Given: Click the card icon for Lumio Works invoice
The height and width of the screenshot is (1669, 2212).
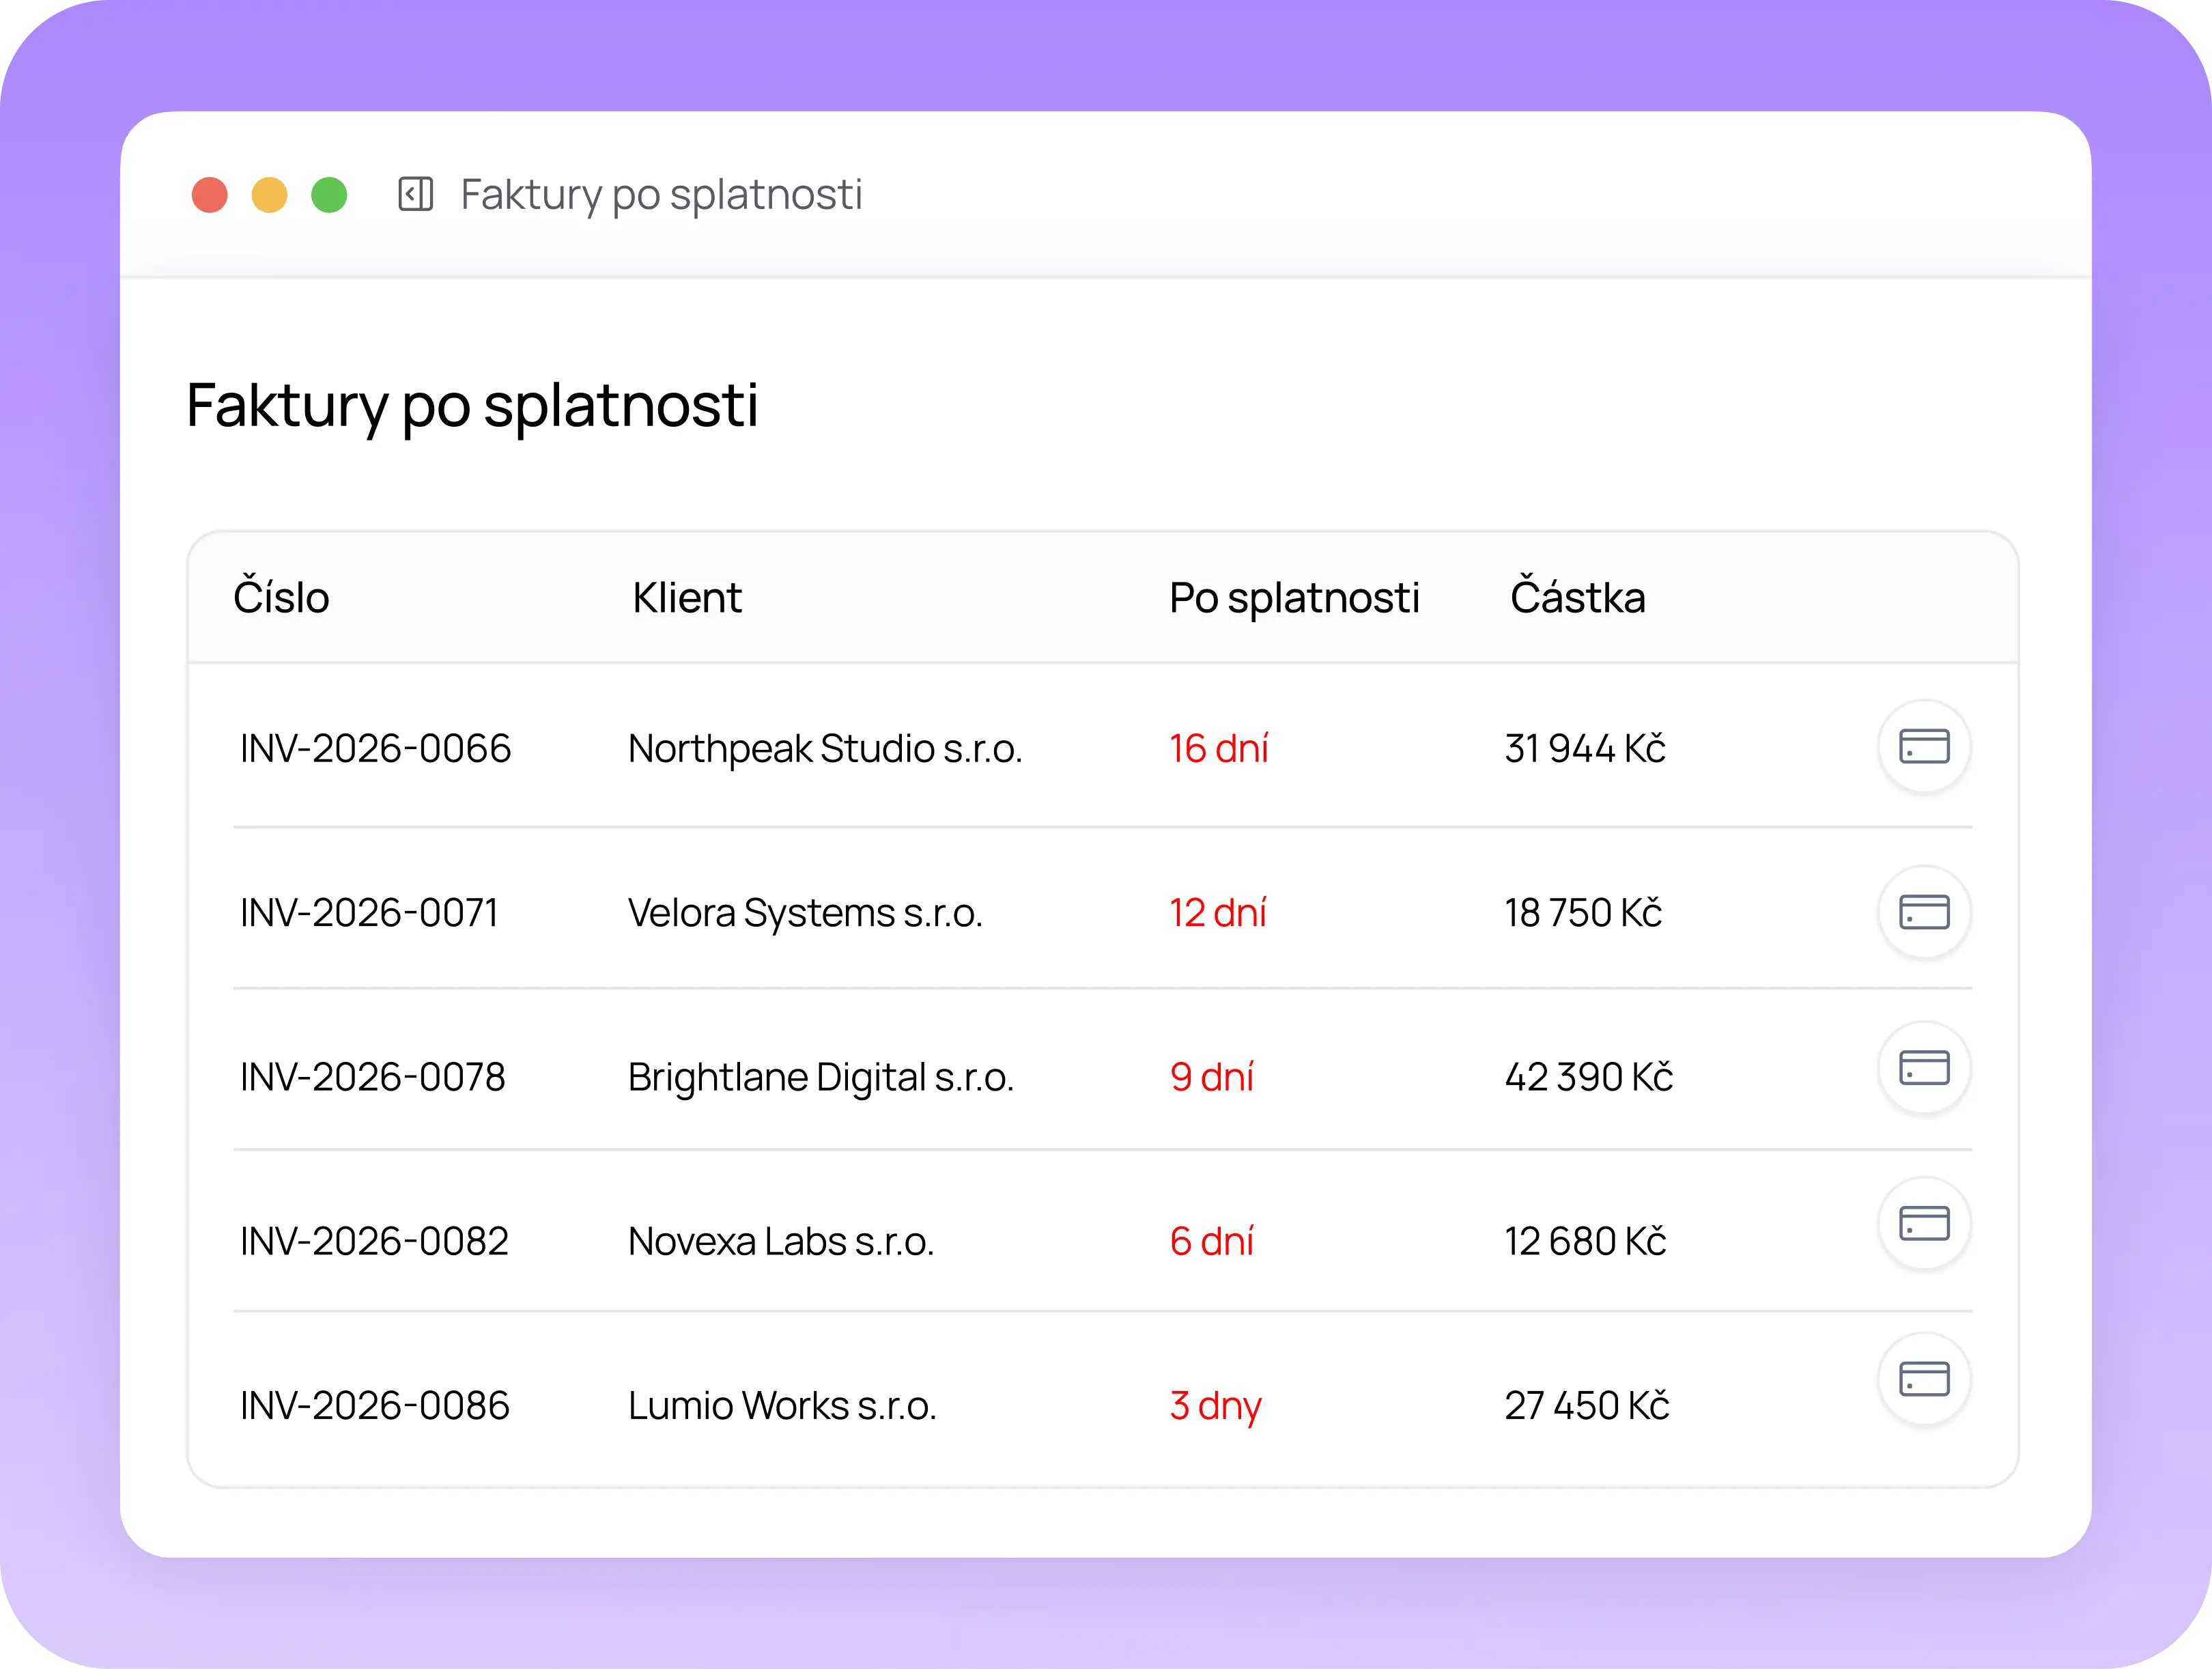Looking at the screenshot, I should pos(1924,1379).
